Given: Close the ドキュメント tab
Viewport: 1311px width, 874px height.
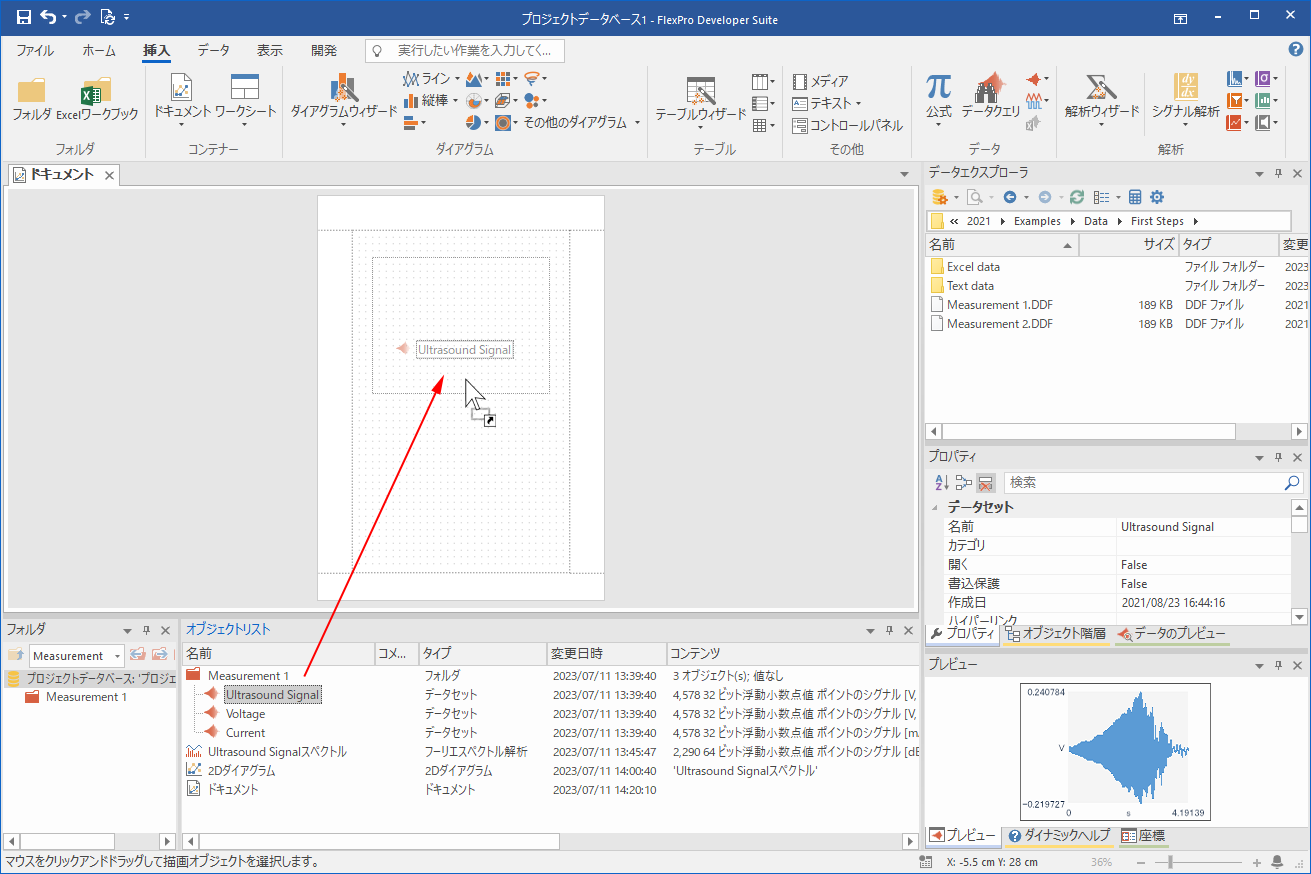Looking at the screenshot, I should pyautogui.click(x=109, y=175).
